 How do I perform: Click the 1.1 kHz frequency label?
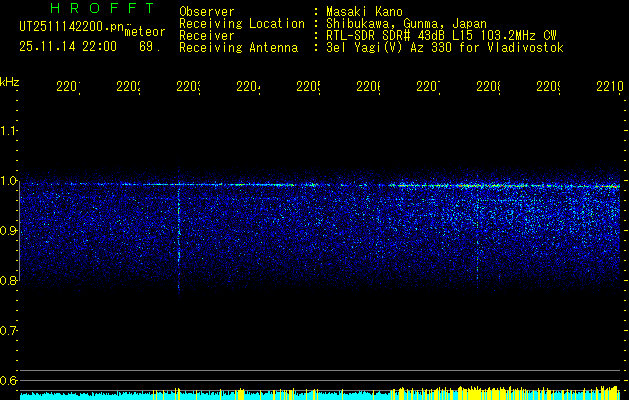point(8,131)
